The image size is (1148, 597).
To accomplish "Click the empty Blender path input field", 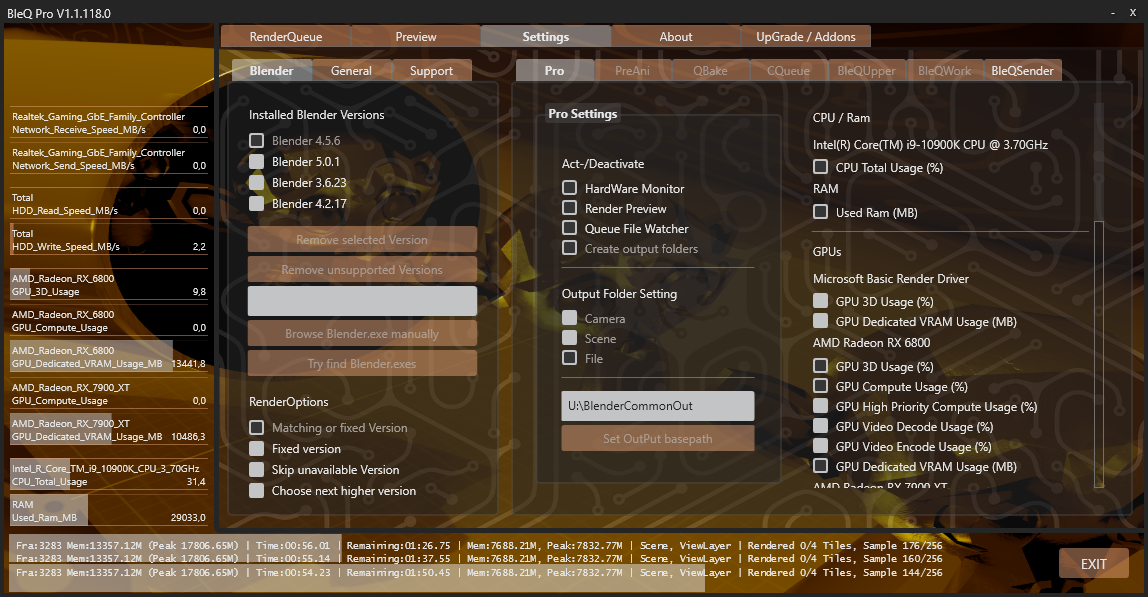I will point(362,301).
